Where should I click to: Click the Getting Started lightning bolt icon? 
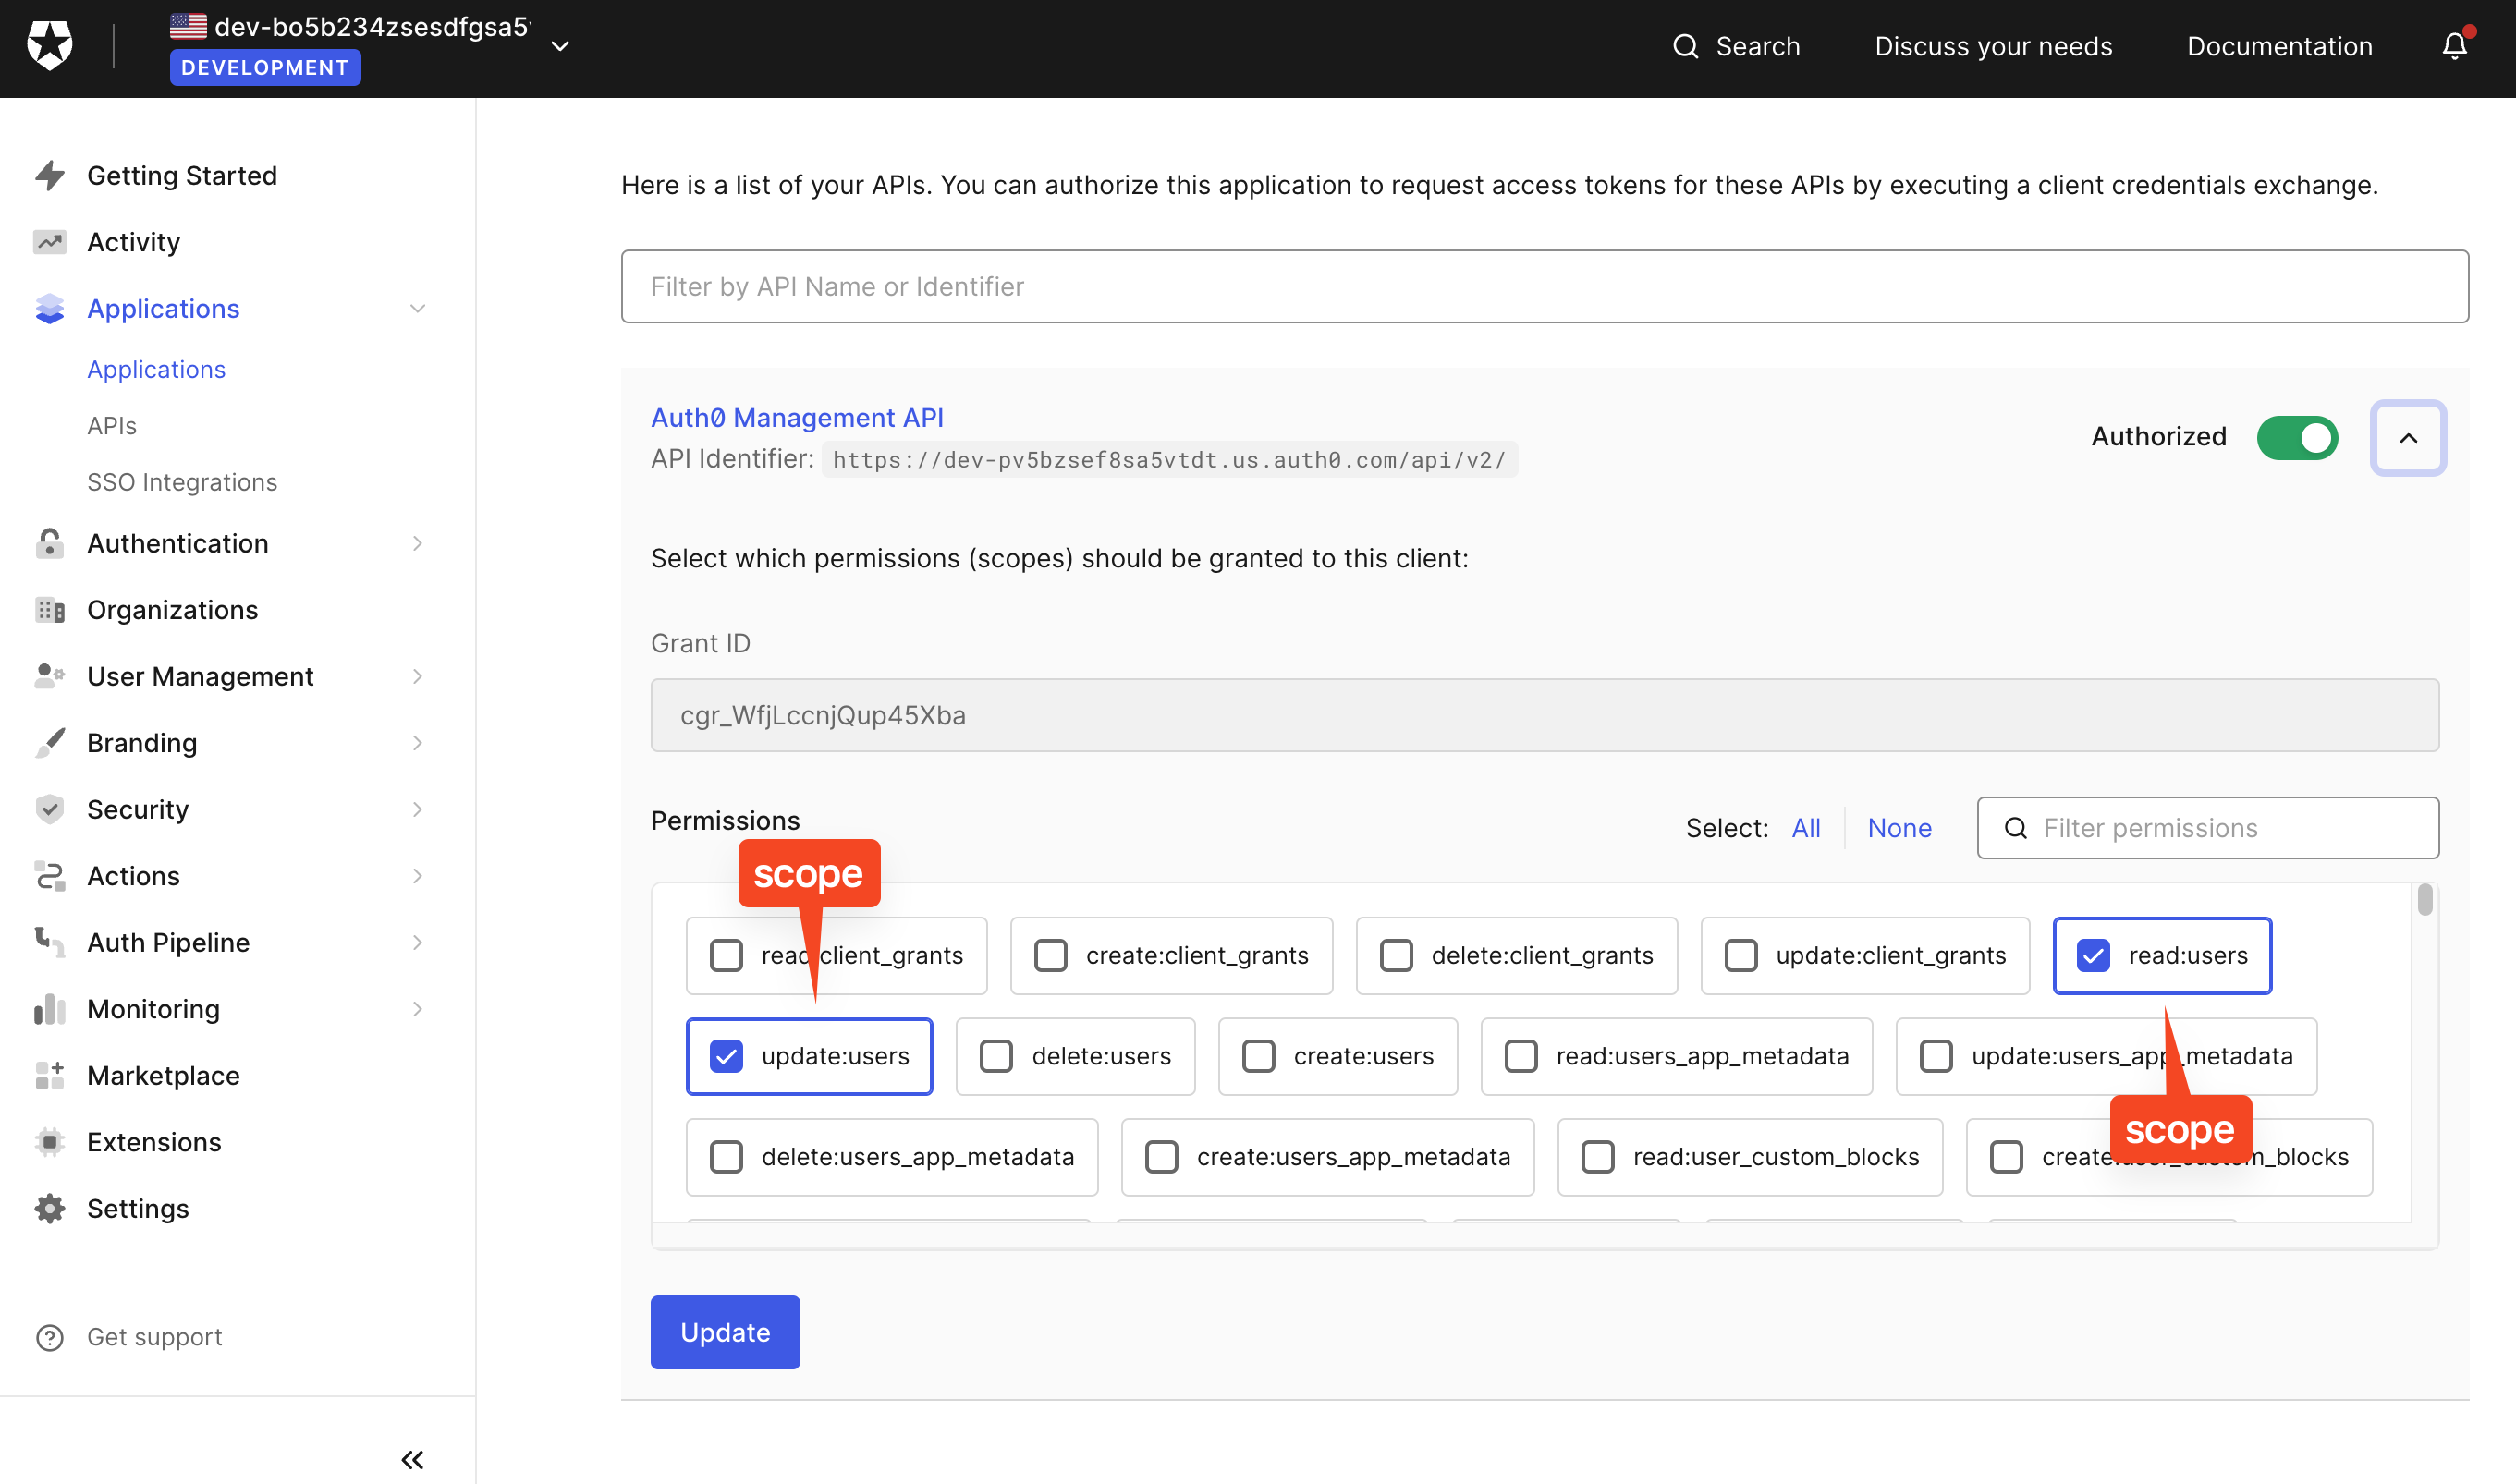click(48, 173)
